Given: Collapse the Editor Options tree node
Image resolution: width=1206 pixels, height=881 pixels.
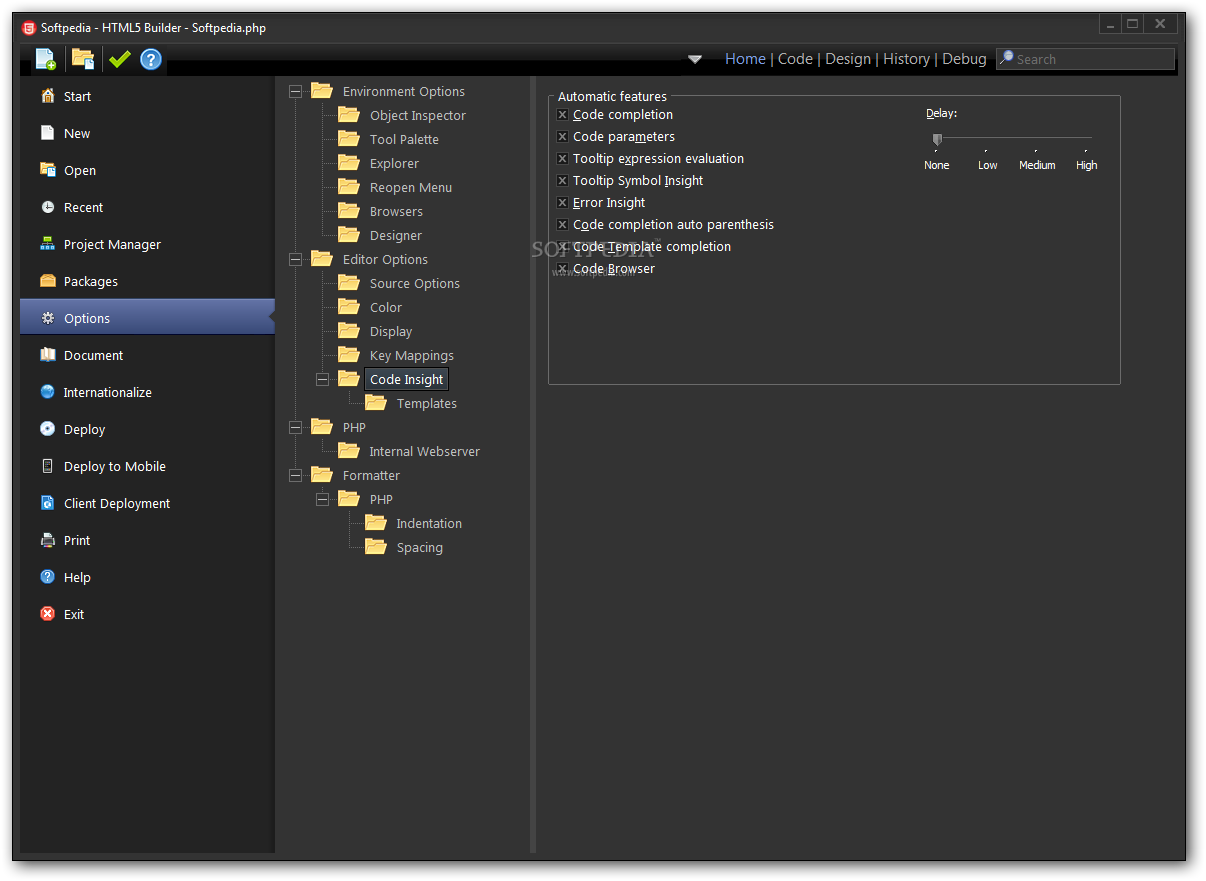Looking at the screenshot, I should coord(295,259).
